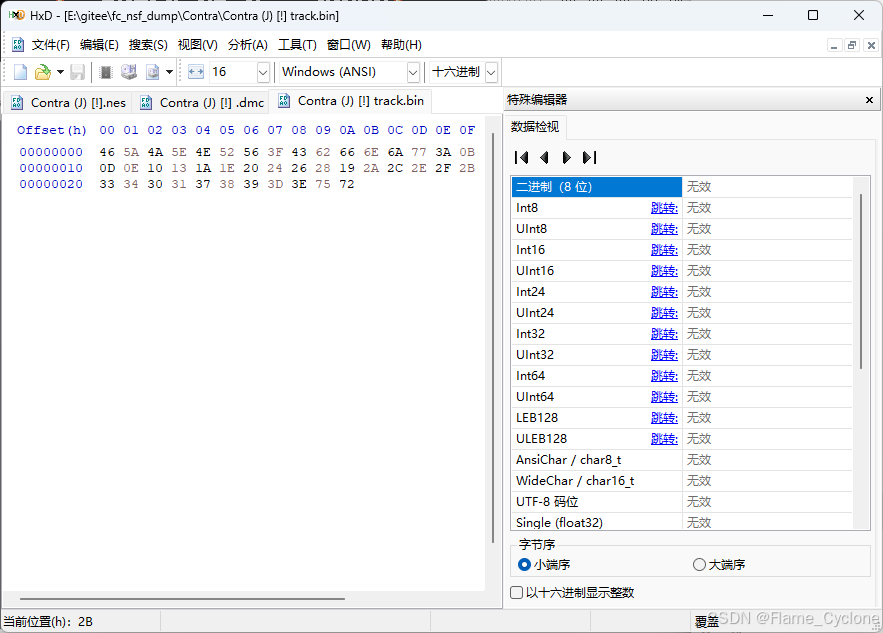
Task: Click the 跳转 link for Int8
Action: click(x=664, y=208)
